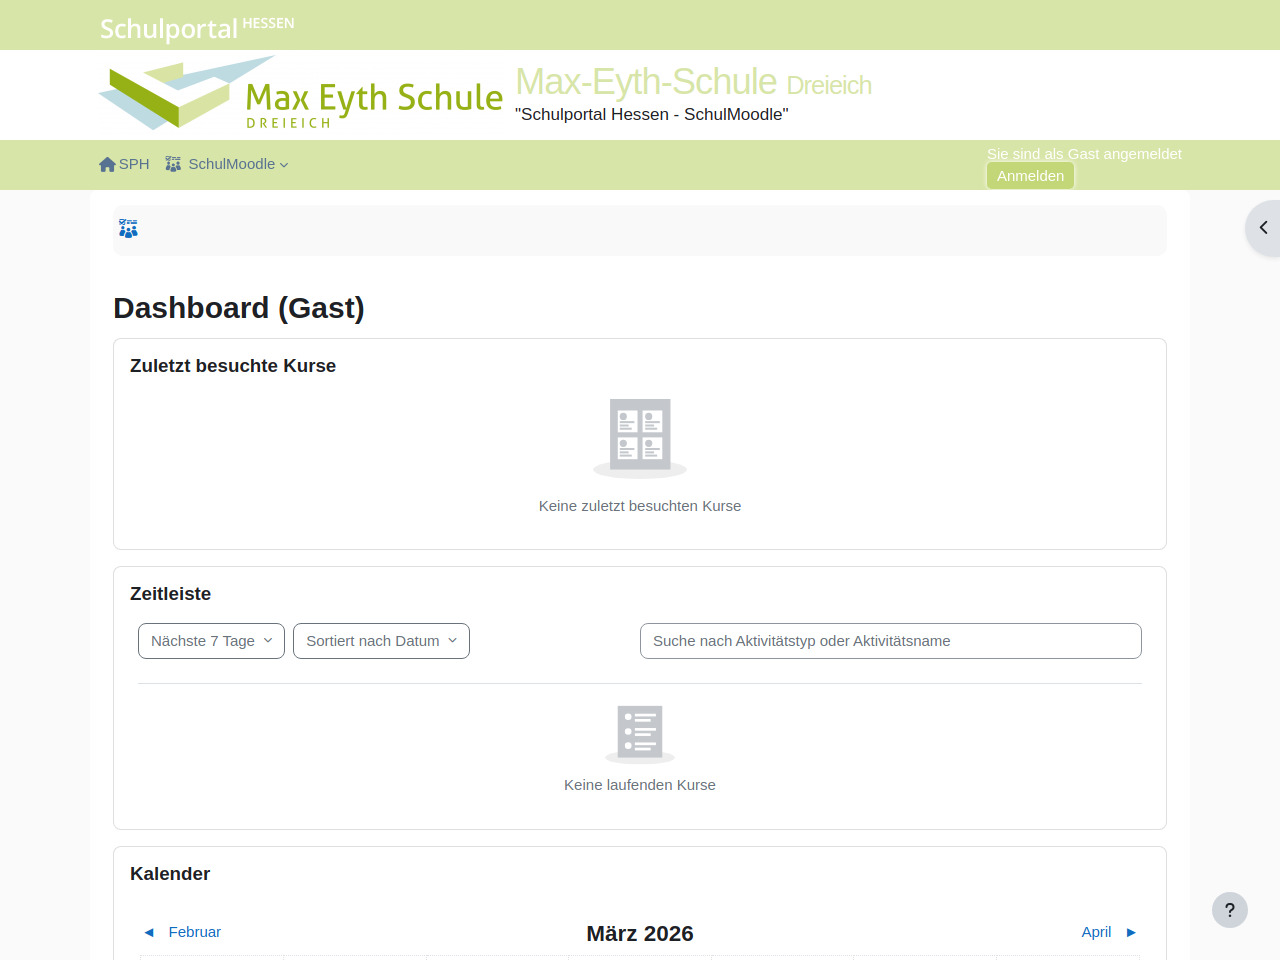Click the März 2026 calendar heading
The width and height of the screenshot is (1280, 960).
tap(640, 934)
